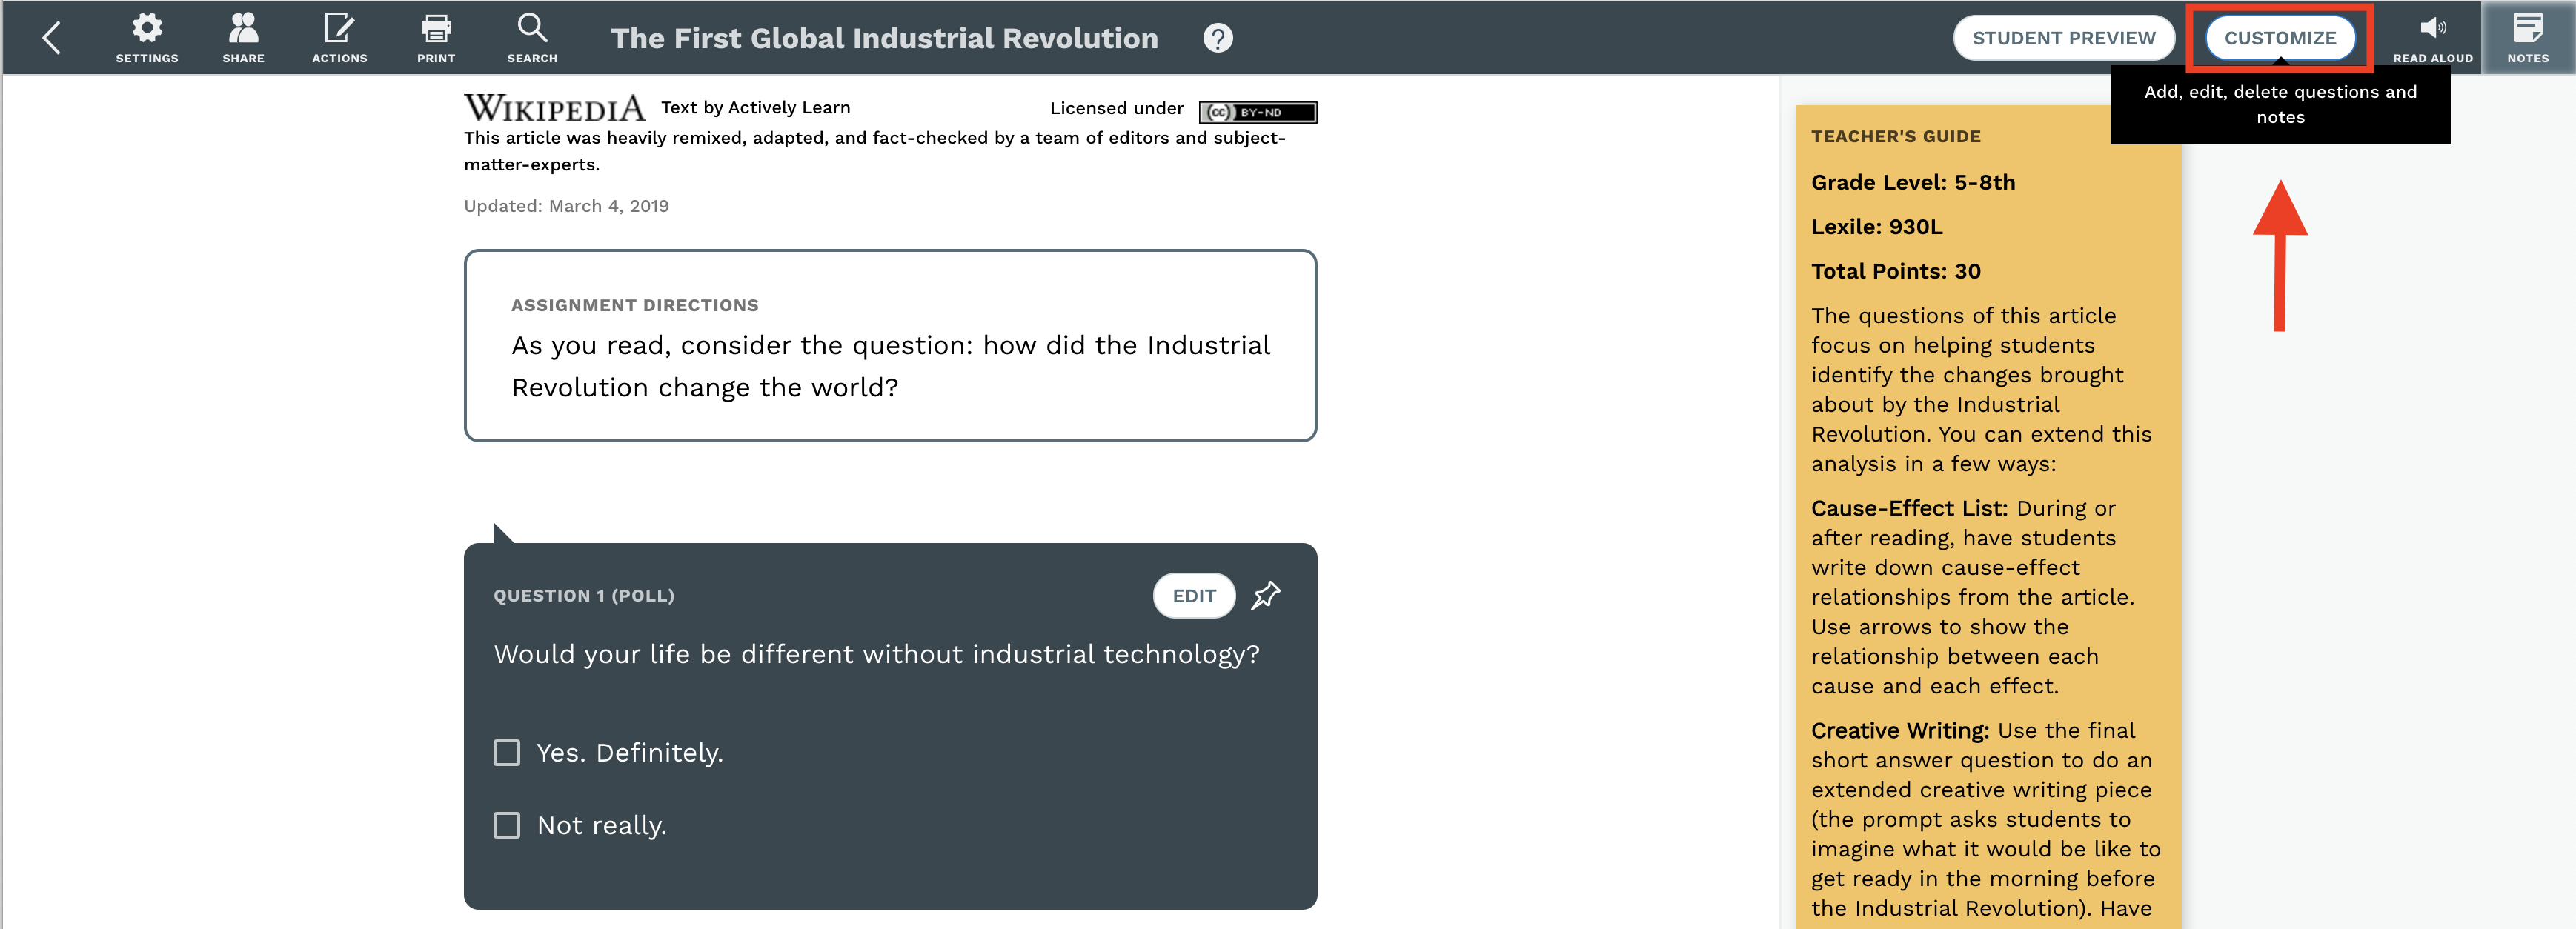The height and width of the screenshot is (929, 2576).
Task: Click the Assignment Directions box
Action: pos(890,345)
